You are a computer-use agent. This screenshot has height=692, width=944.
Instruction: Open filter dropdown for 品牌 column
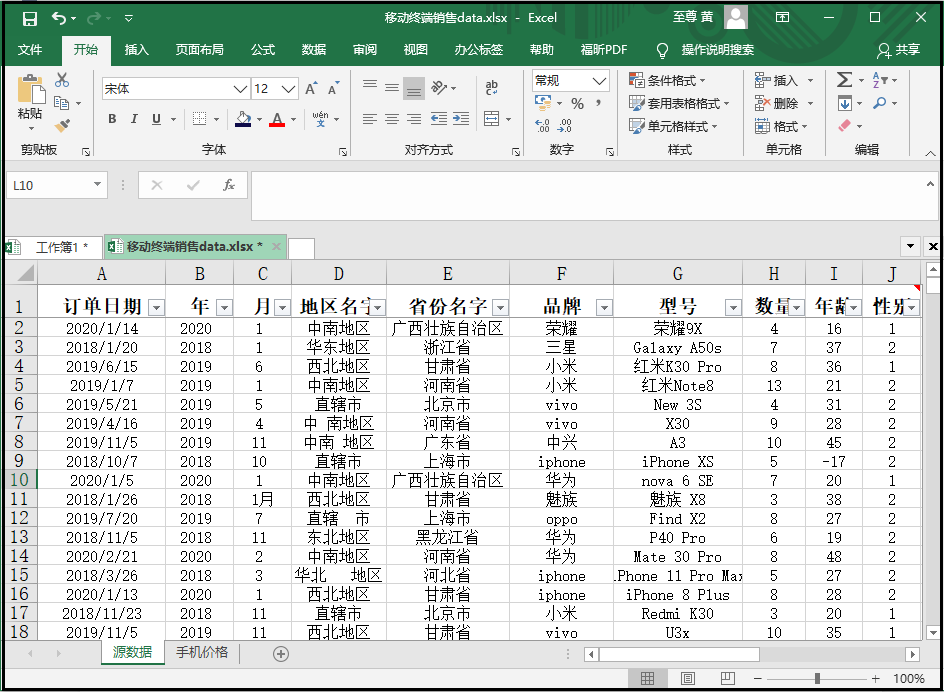tap(604, 308)
